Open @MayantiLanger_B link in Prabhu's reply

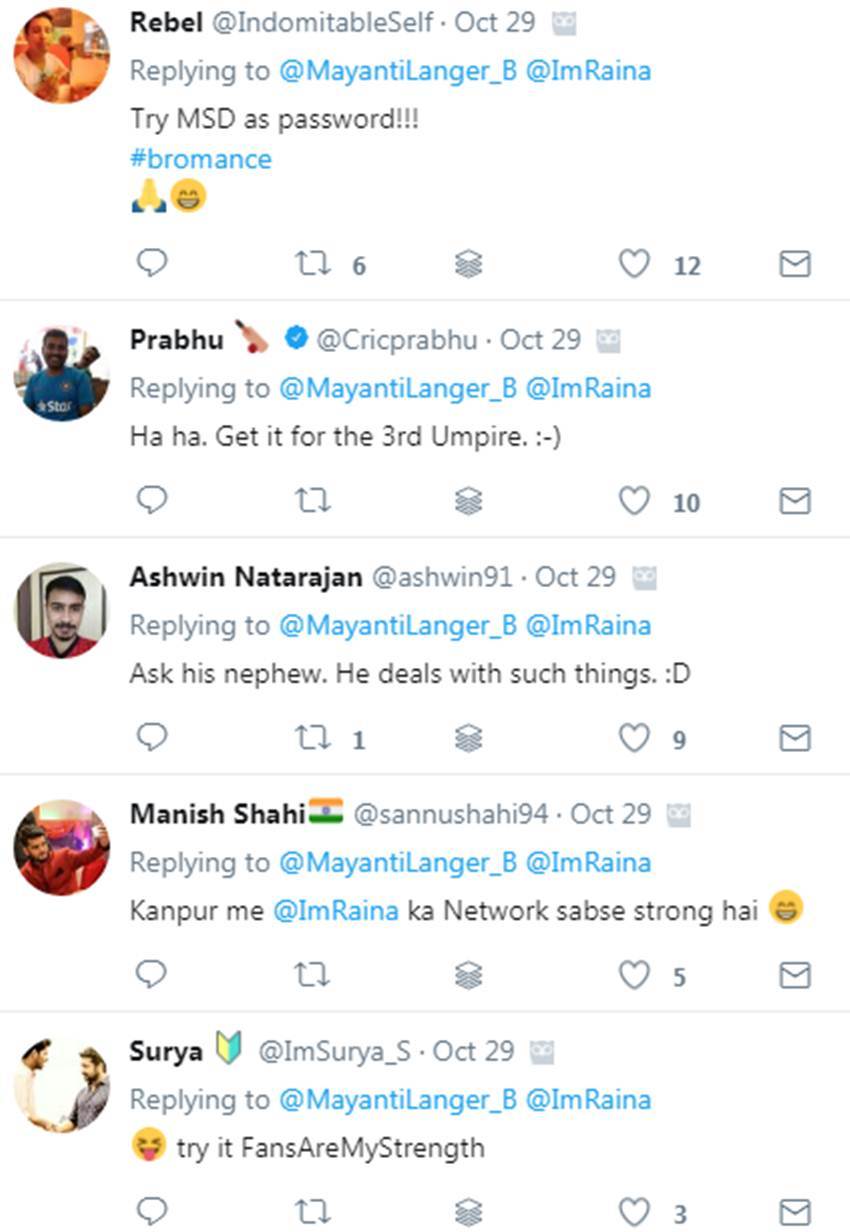point(398,388)
